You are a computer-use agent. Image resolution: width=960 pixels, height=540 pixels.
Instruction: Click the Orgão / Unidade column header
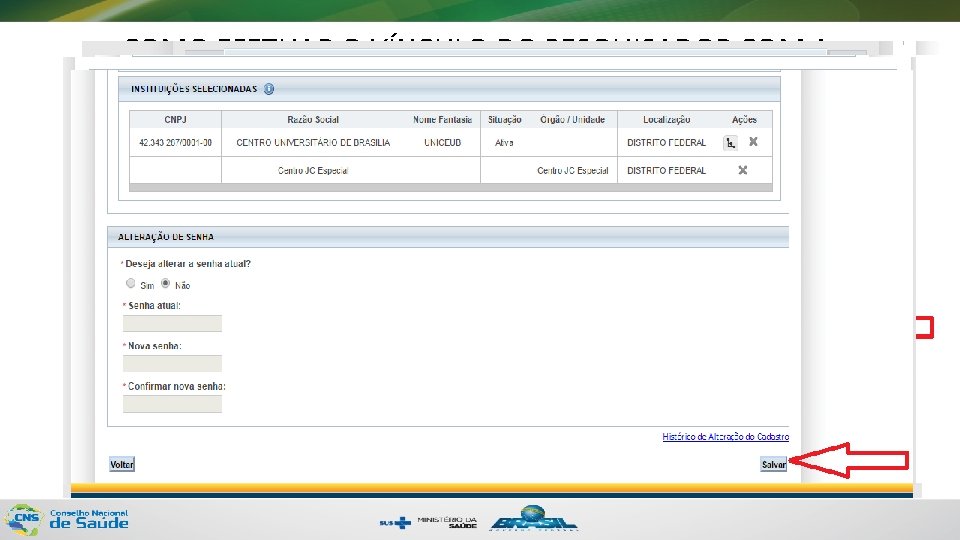tap(572, 119)
